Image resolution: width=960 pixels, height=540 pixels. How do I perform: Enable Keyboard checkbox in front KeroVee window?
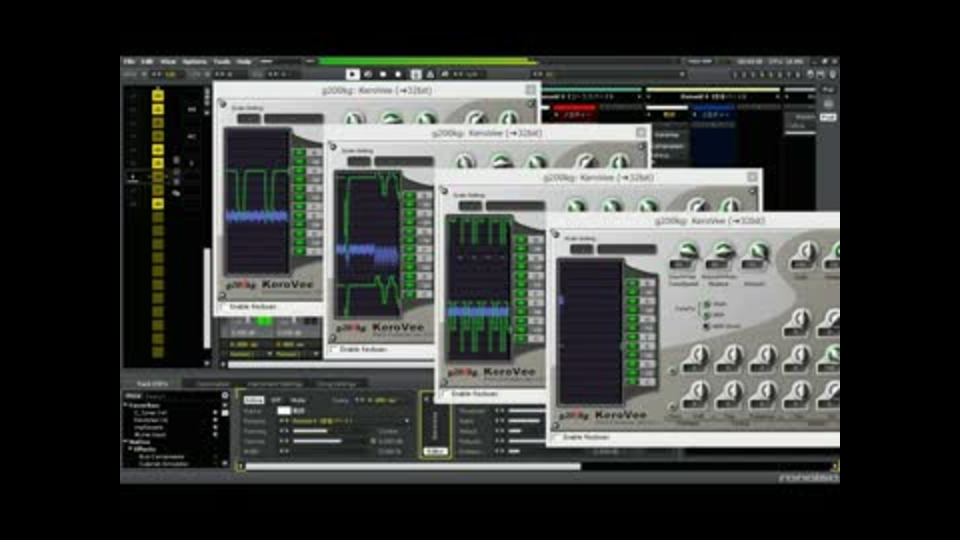pos(555,438)
